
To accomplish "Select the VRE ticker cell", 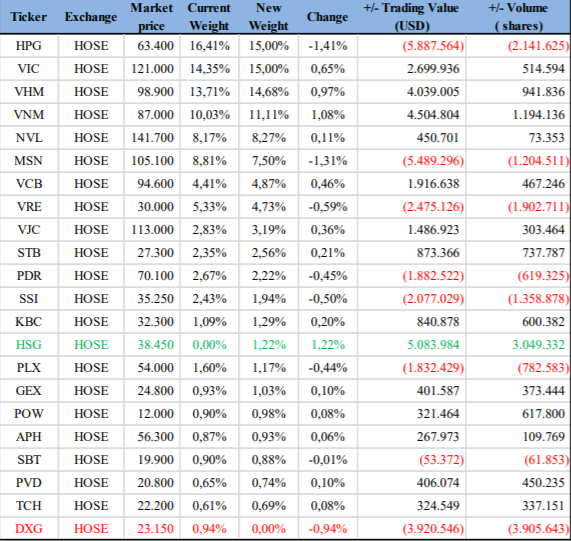I will 29,207.
